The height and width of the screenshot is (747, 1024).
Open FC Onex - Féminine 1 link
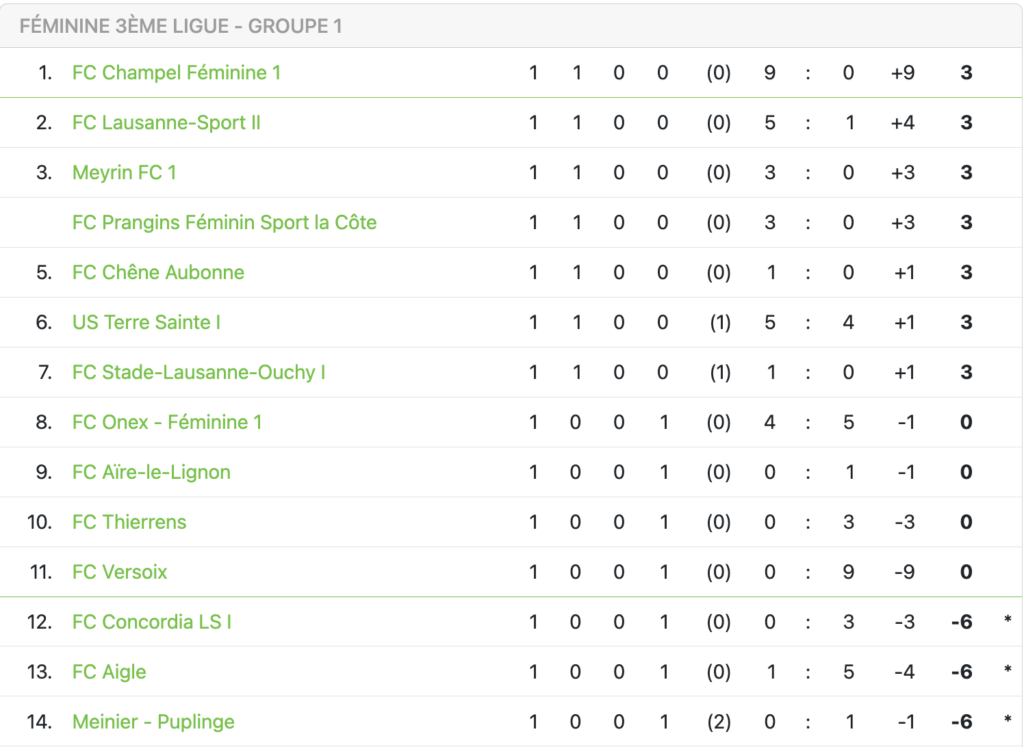tap(167, 422)
